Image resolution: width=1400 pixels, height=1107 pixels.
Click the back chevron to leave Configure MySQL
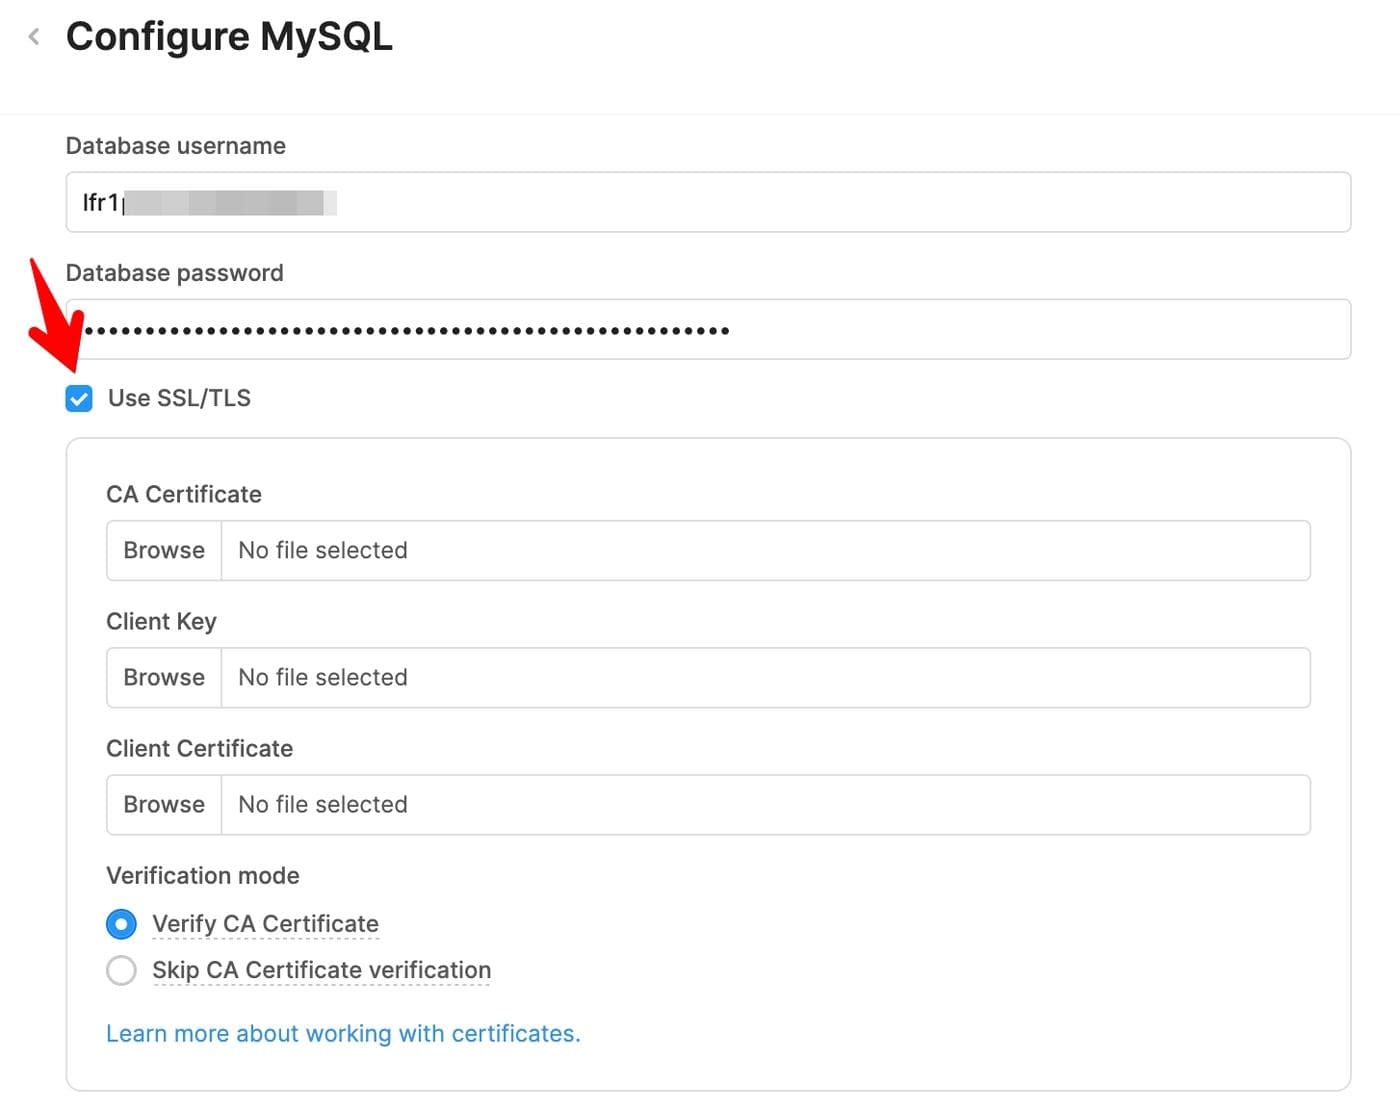tap(33, 36)
